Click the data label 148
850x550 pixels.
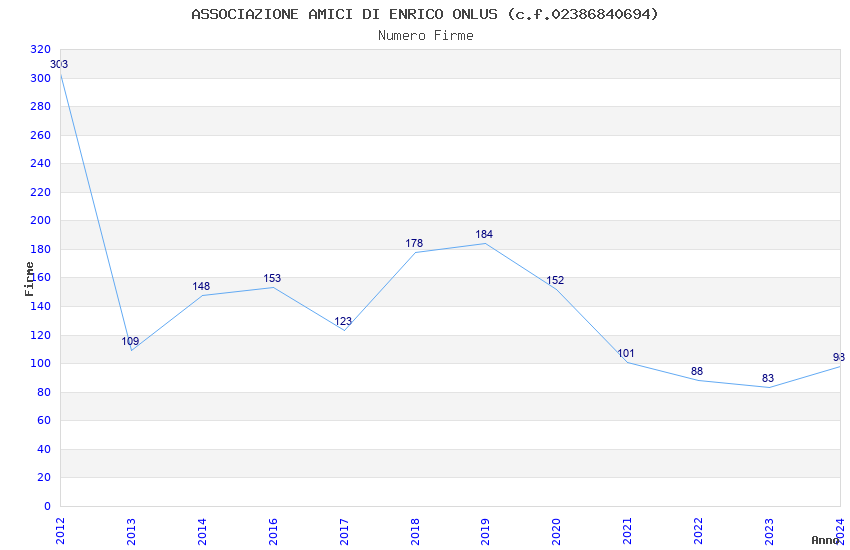point(201,286)
